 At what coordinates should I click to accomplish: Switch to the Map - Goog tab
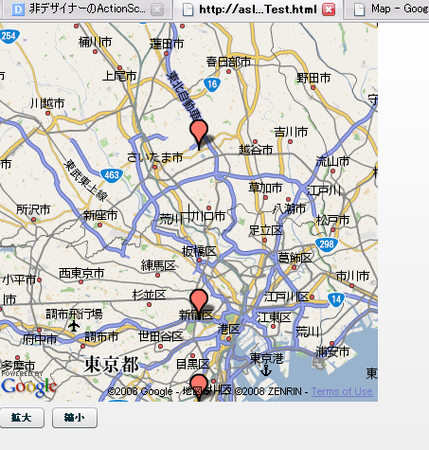tap(400, 9)
